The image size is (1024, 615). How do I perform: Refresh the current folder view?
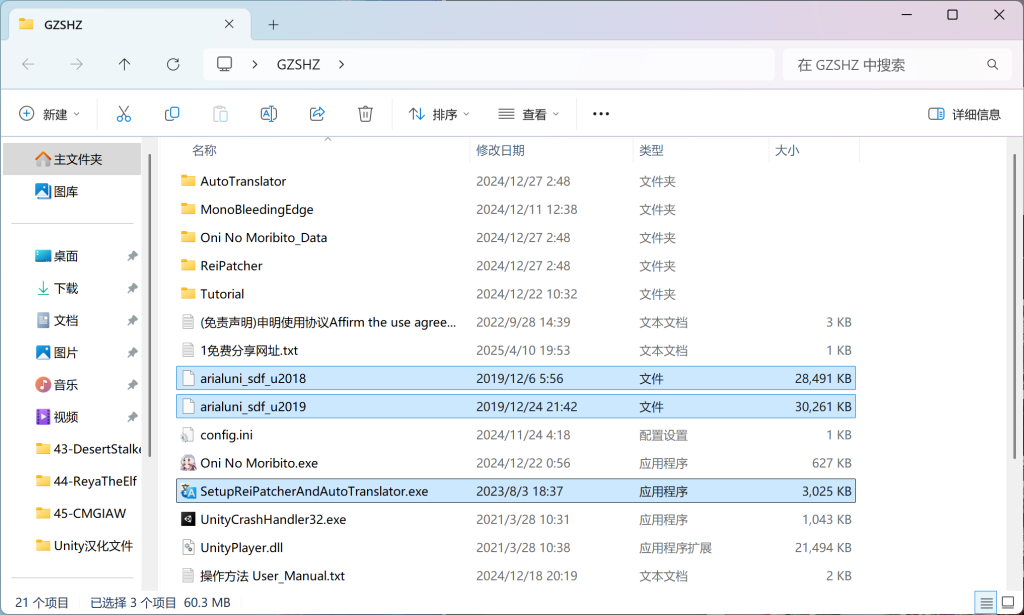173,64
